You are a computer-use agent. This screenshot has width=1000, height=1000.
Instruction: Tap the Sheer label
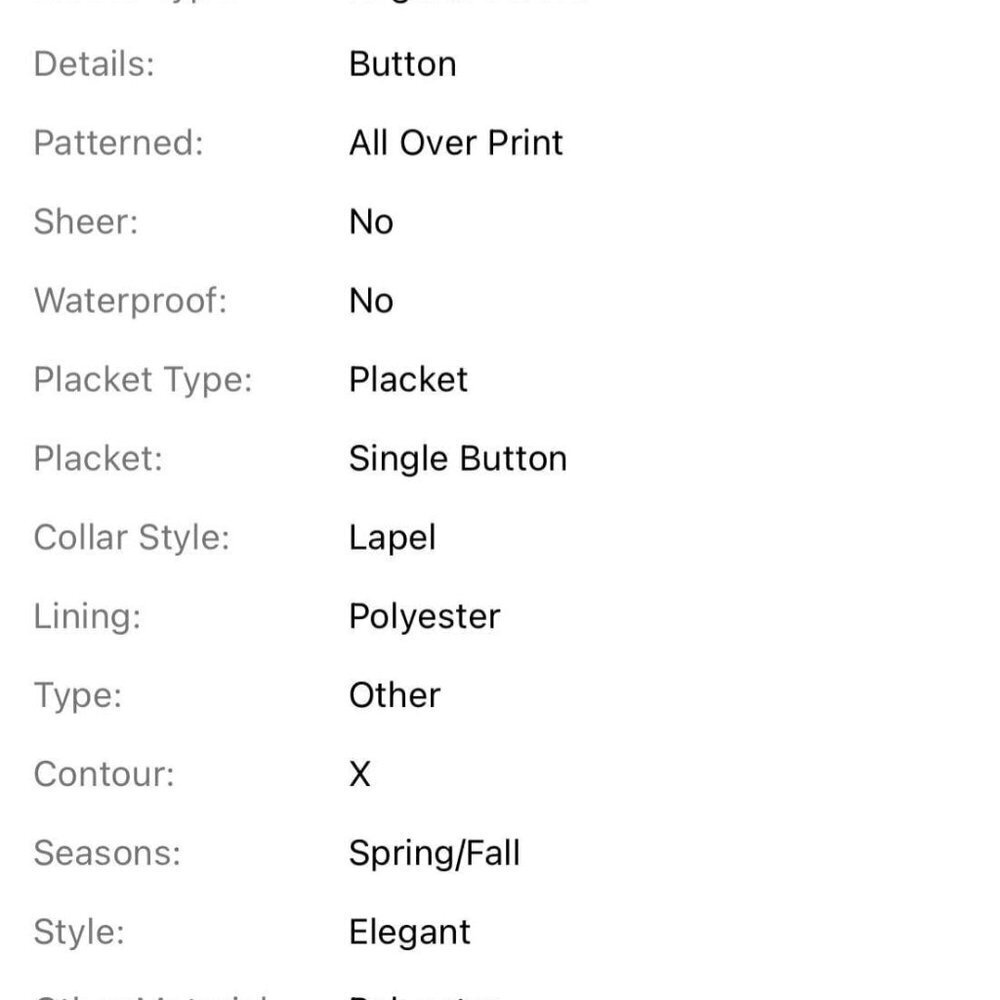85,222
